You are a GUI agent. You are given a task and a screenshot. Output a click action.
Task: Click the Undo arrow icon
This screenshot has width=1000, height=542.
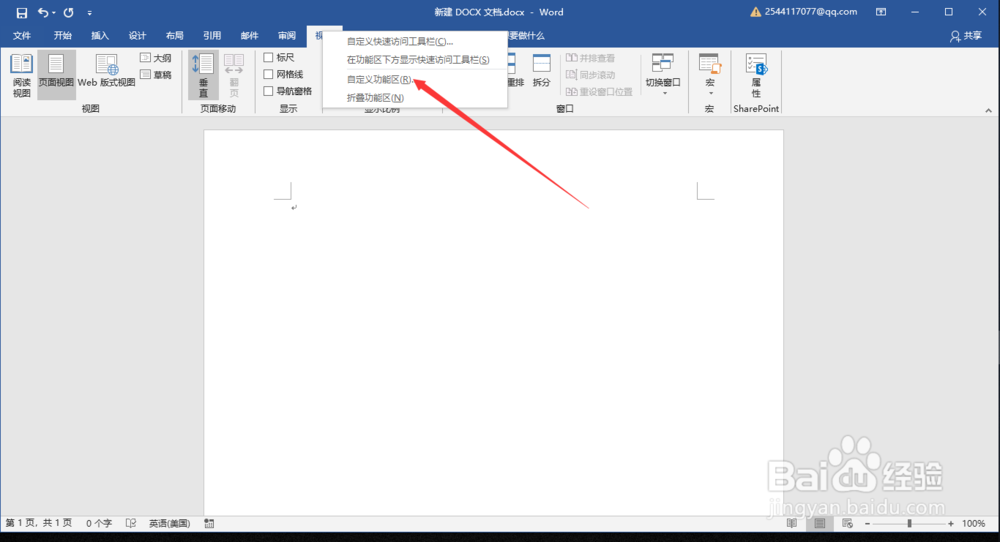click(42, 12)
